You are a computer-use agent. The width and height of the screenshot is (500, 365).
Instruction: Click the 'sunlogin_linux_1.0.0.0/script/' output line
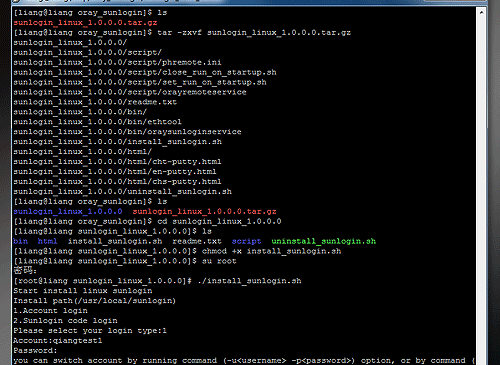[x=87, y=52]
